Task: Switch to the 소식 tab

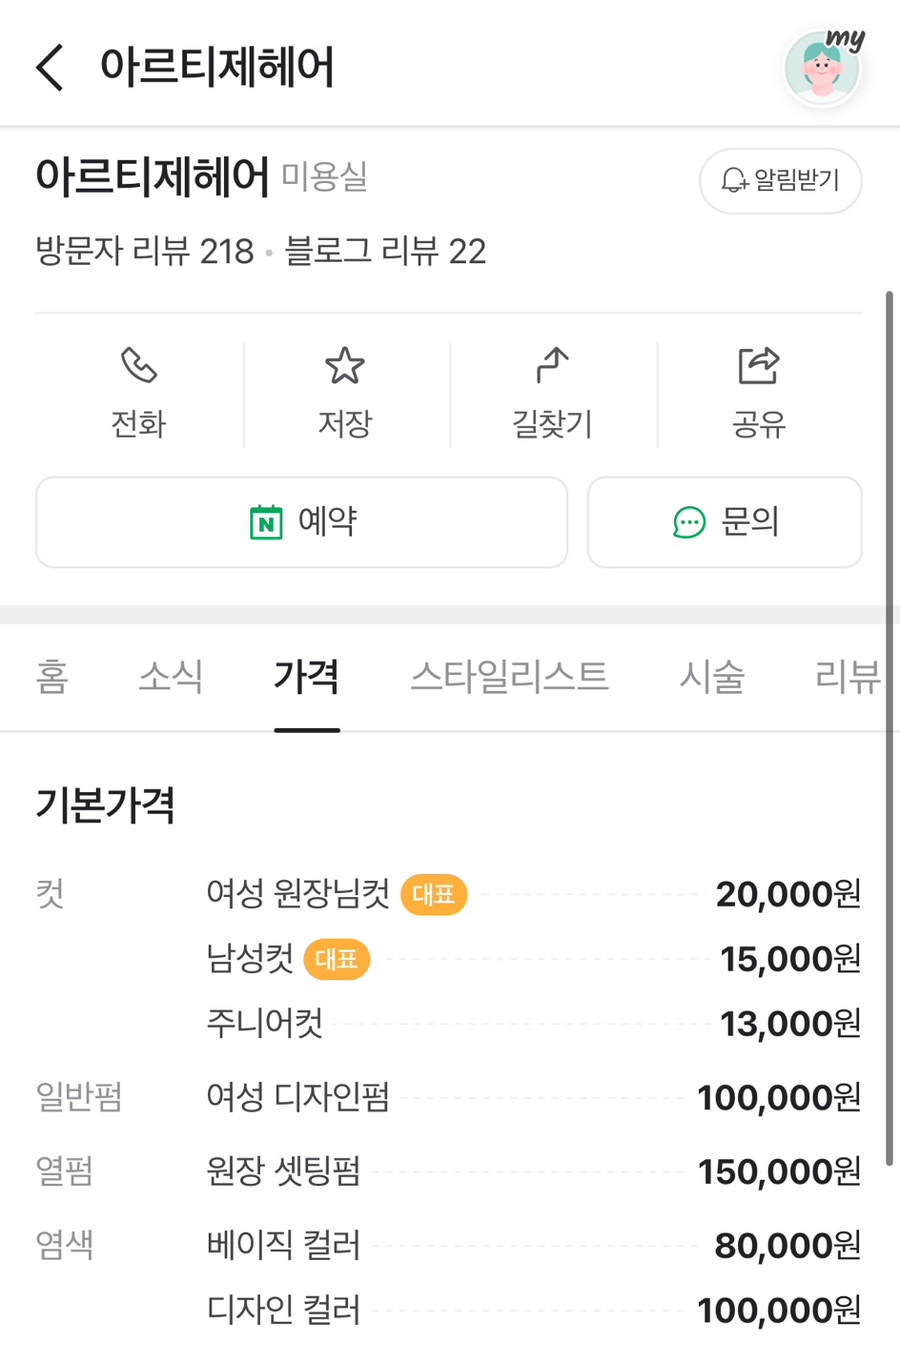Action: click(170, 677)
